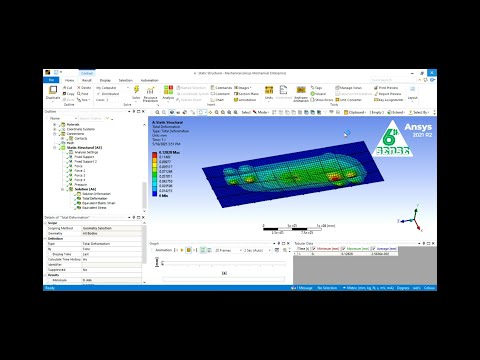This screenshot has width=480, height=360.
Task: Click Manage Views
Action: (348, 88)
